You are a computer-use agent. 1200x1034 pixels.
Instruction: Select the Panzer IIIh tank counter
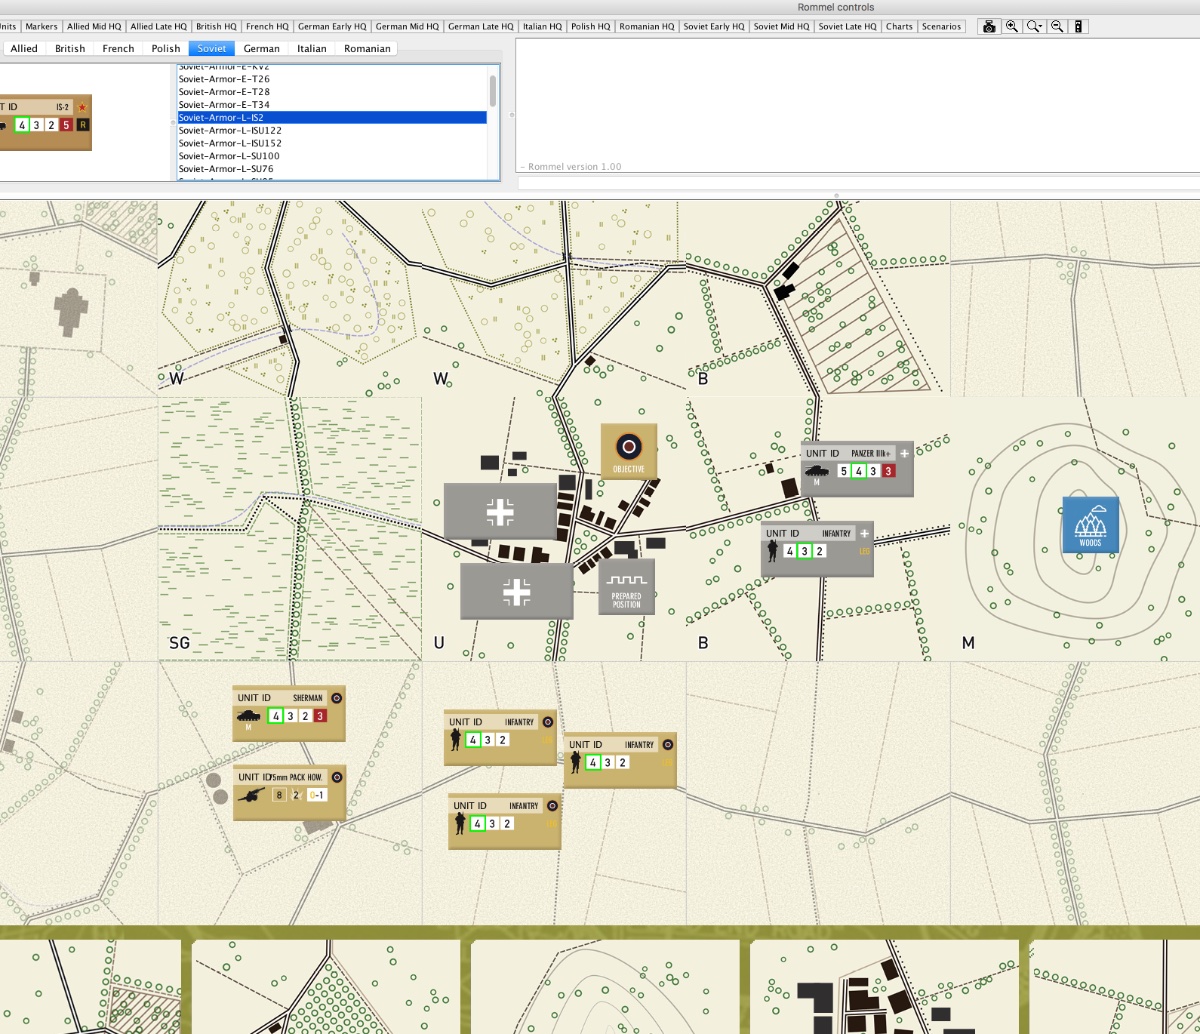point(857,469)
